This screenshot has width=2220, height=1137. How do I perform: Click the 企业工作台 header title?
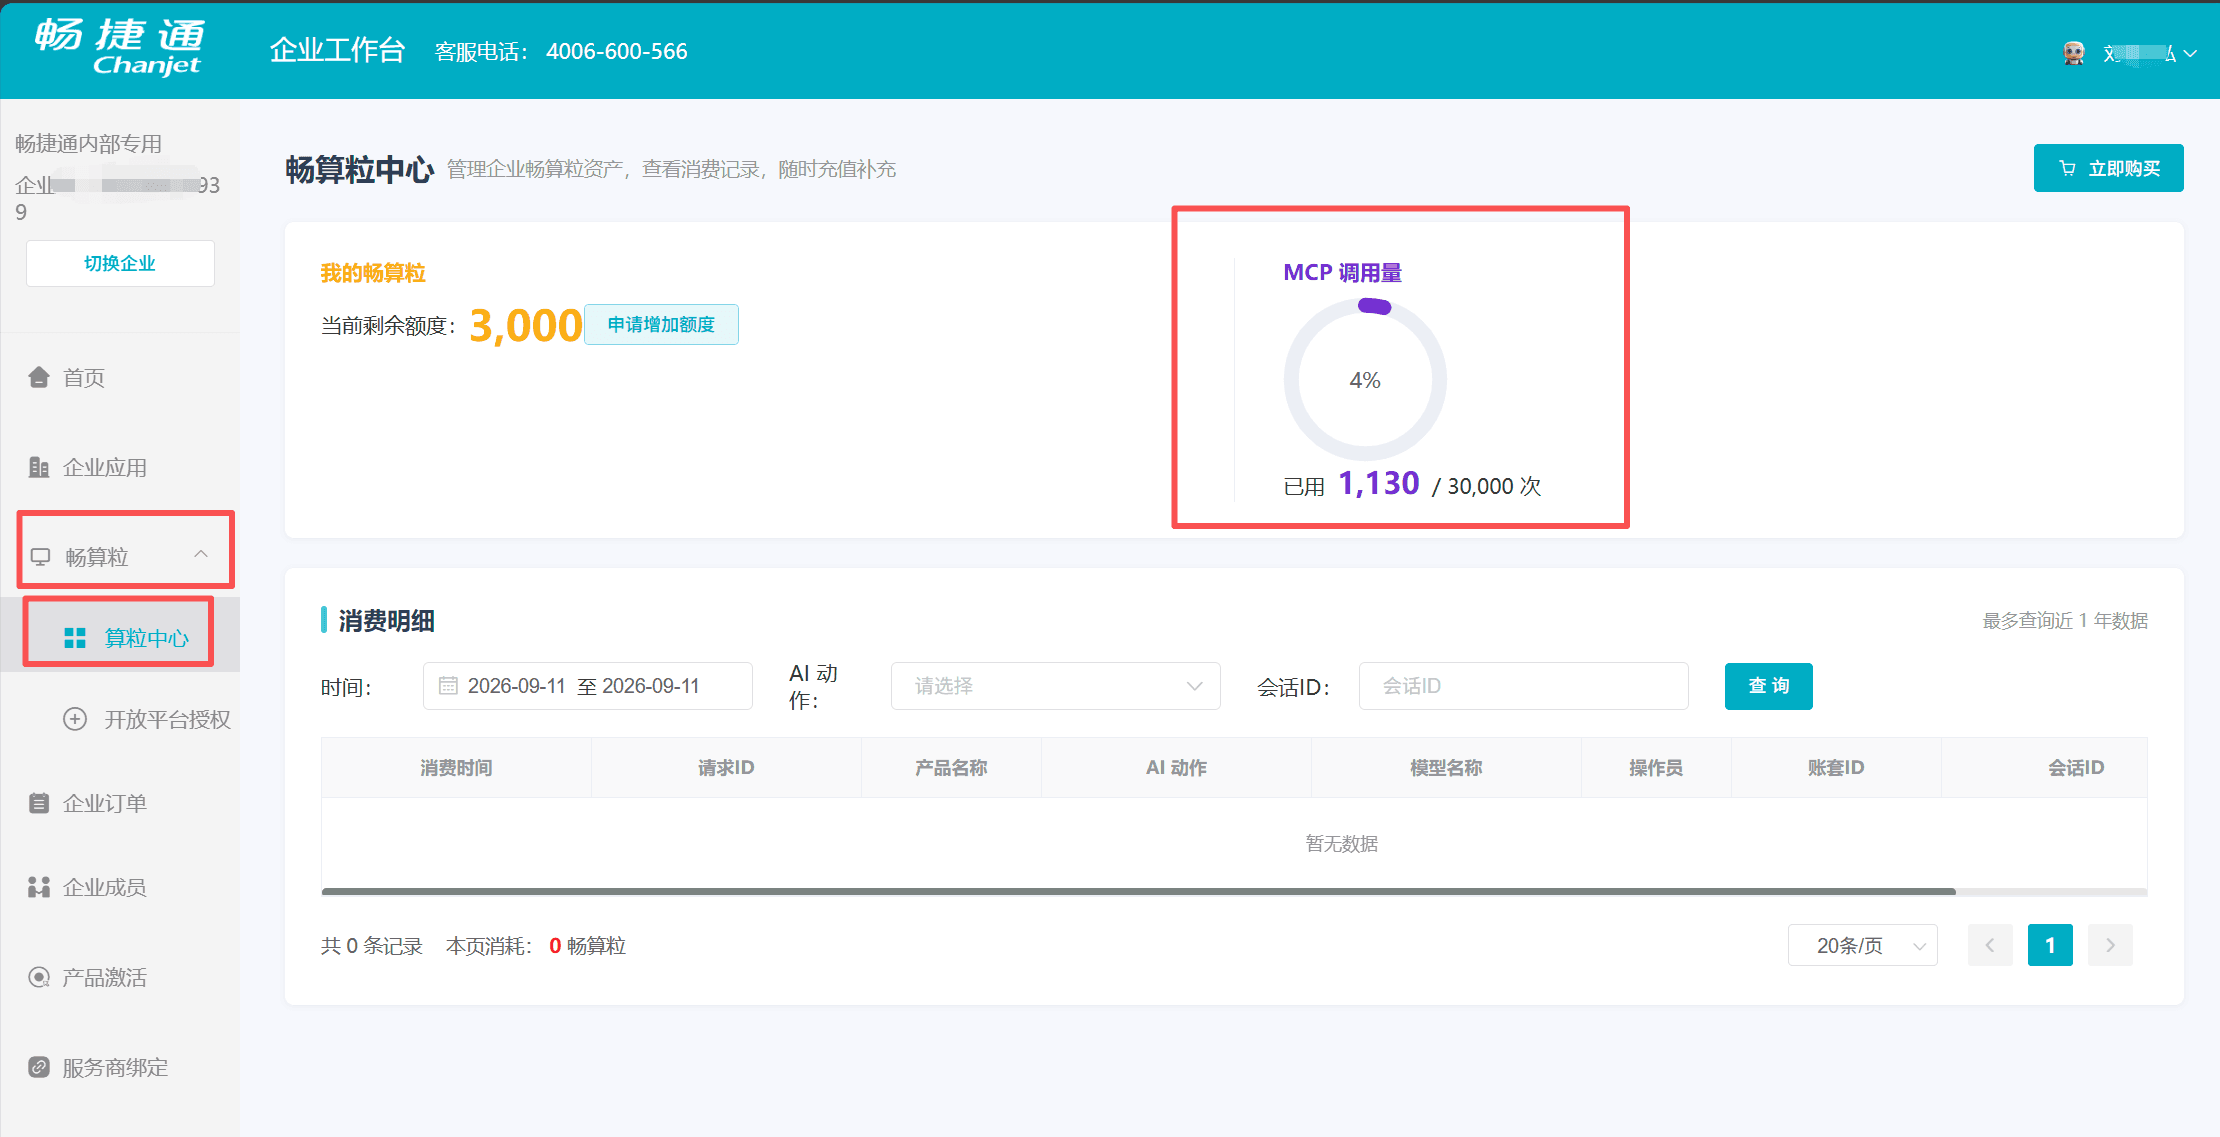point(337,50)
